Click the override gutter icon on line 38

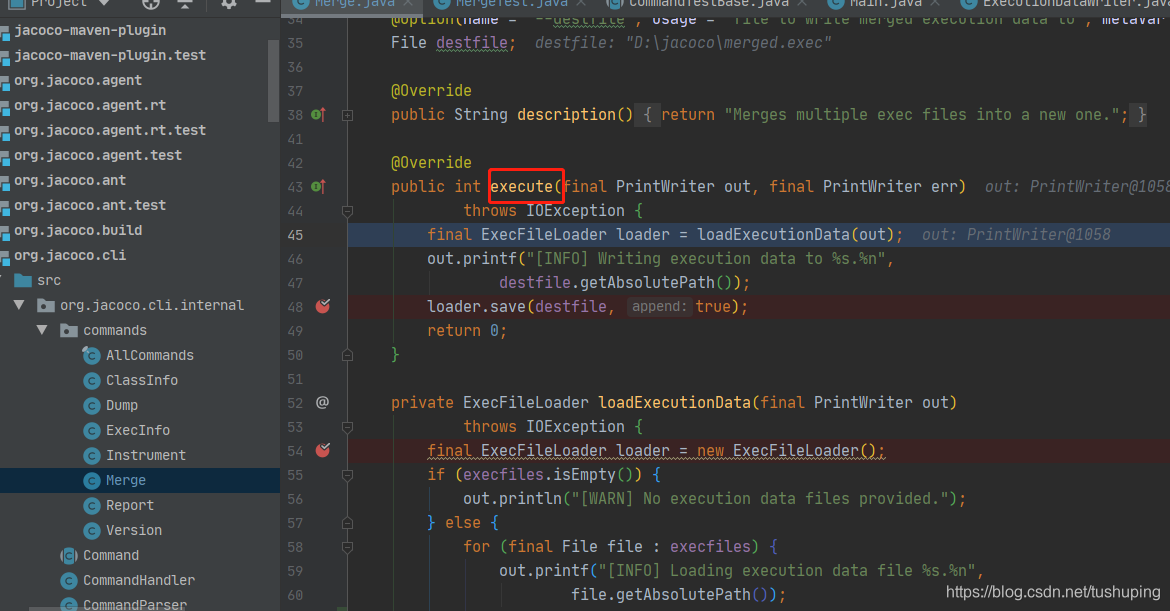tap(318, 115)
